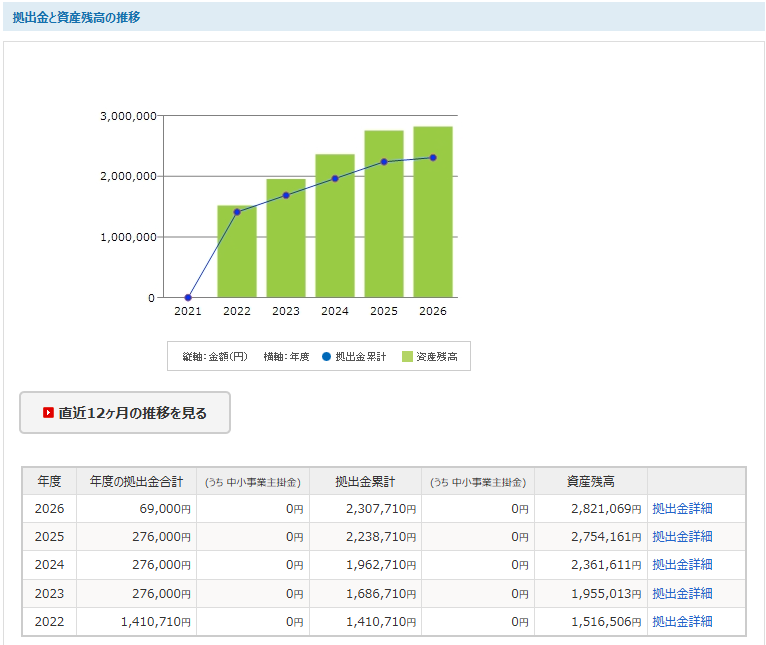
Task: Click the 縦軸:金額(円) legend text
Action: tap(215, 357)
